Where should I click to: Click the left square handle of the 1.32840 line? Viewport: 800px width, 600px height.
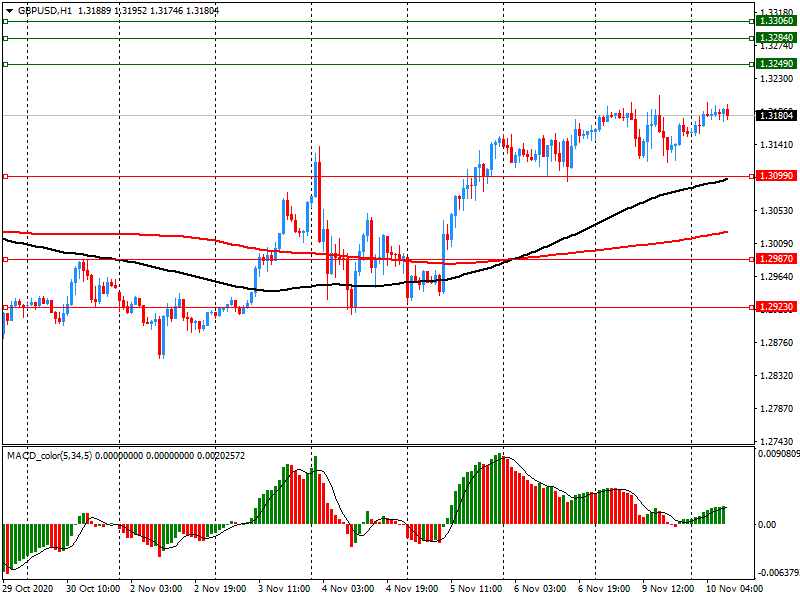(5, 38)
